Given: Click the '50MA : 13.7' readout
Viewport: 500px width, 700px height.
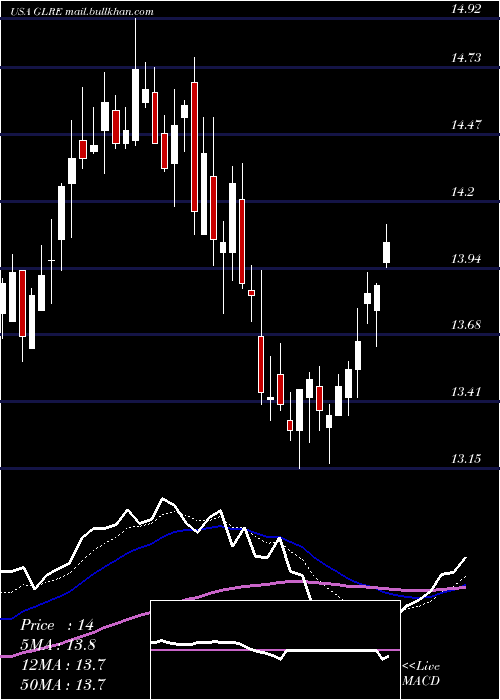Looking at the screenshot, I should coord(63,684).
